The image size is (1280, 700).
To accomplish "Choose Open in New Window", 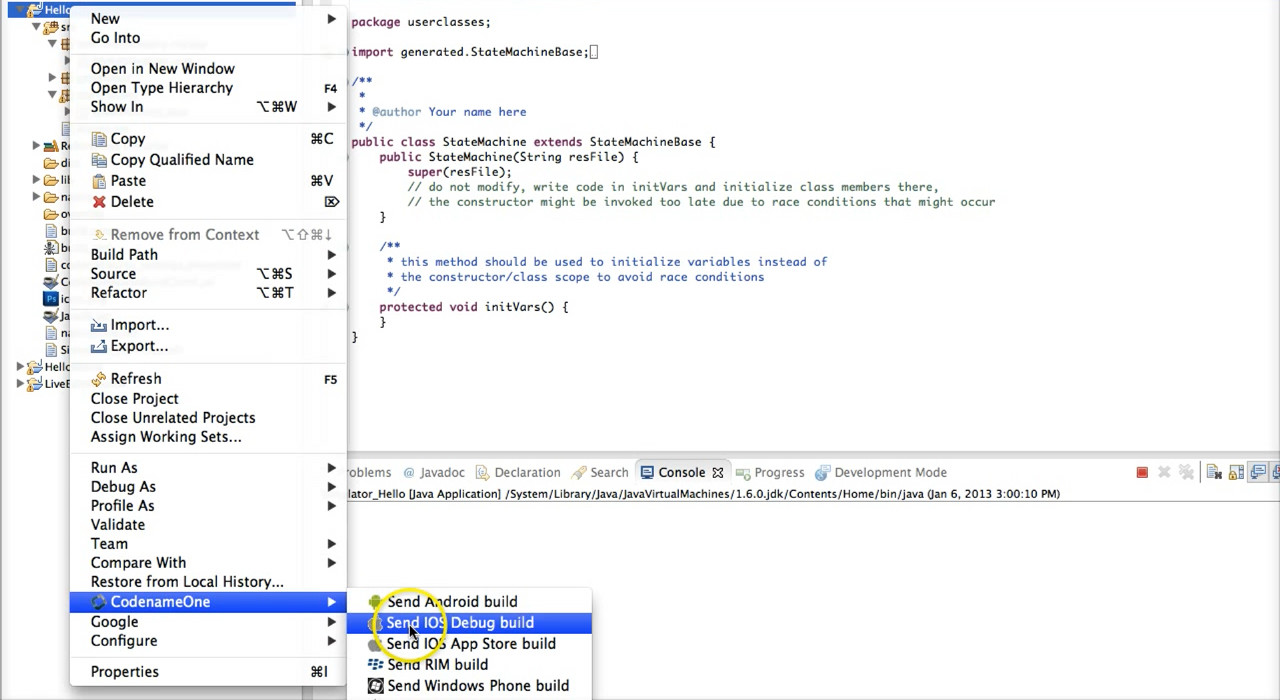I will pyautogui.click(x=208, y=69).
